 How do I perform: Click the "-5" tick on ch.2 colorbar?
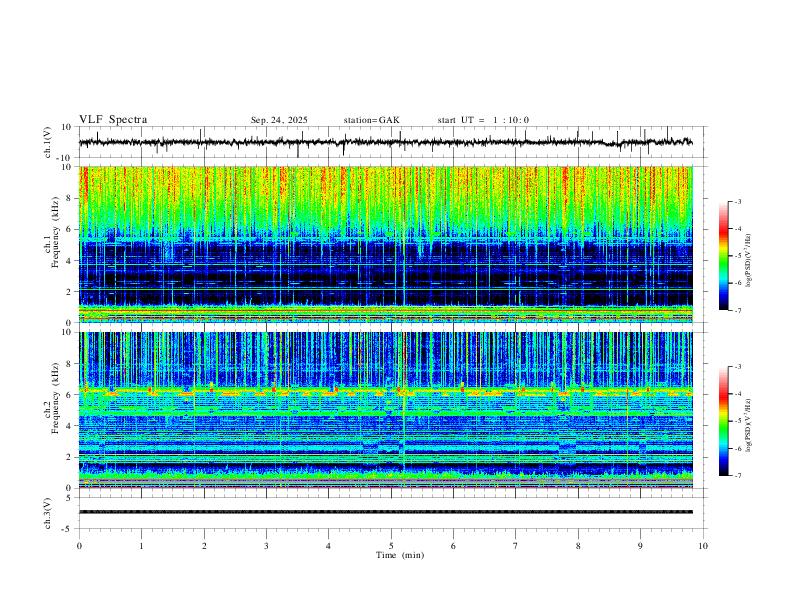pos(737,421)
